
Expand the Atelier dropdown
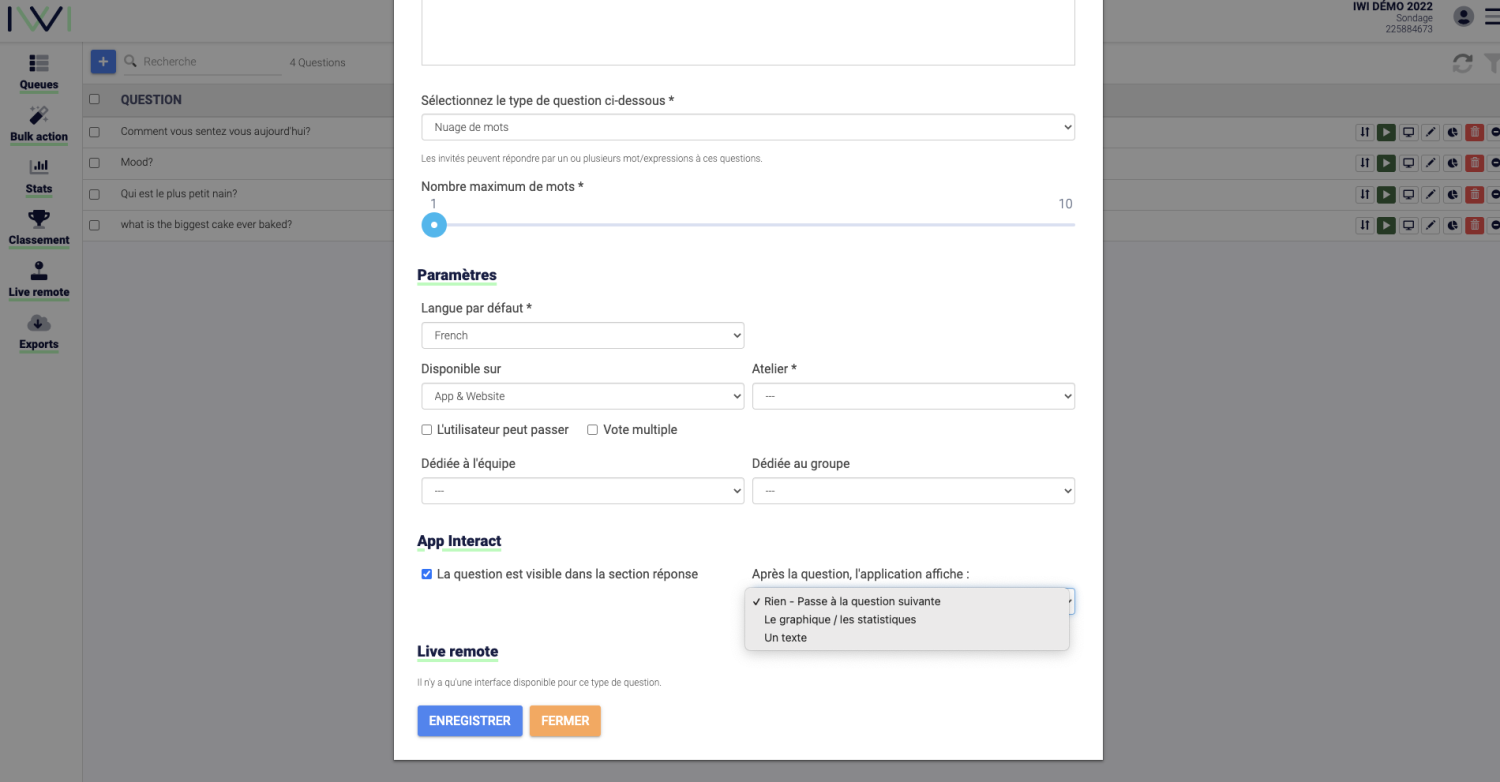(913, 396)
